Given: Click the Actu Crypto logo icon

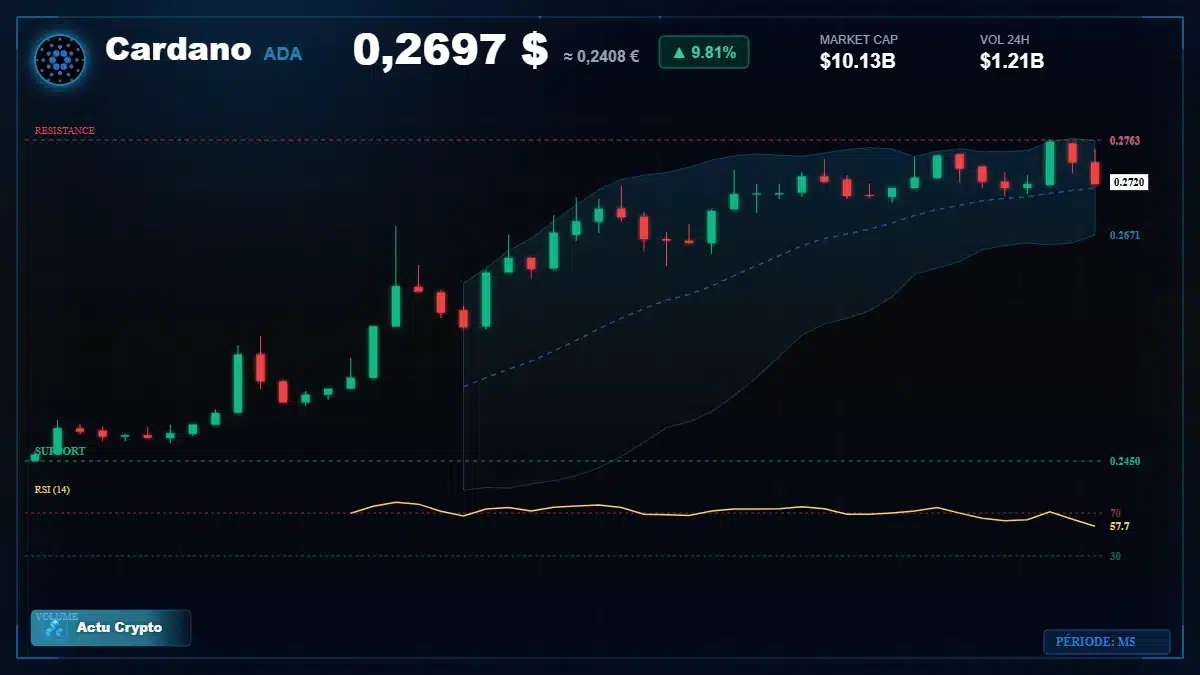Looking at the screenshot, I should point(56,628).
